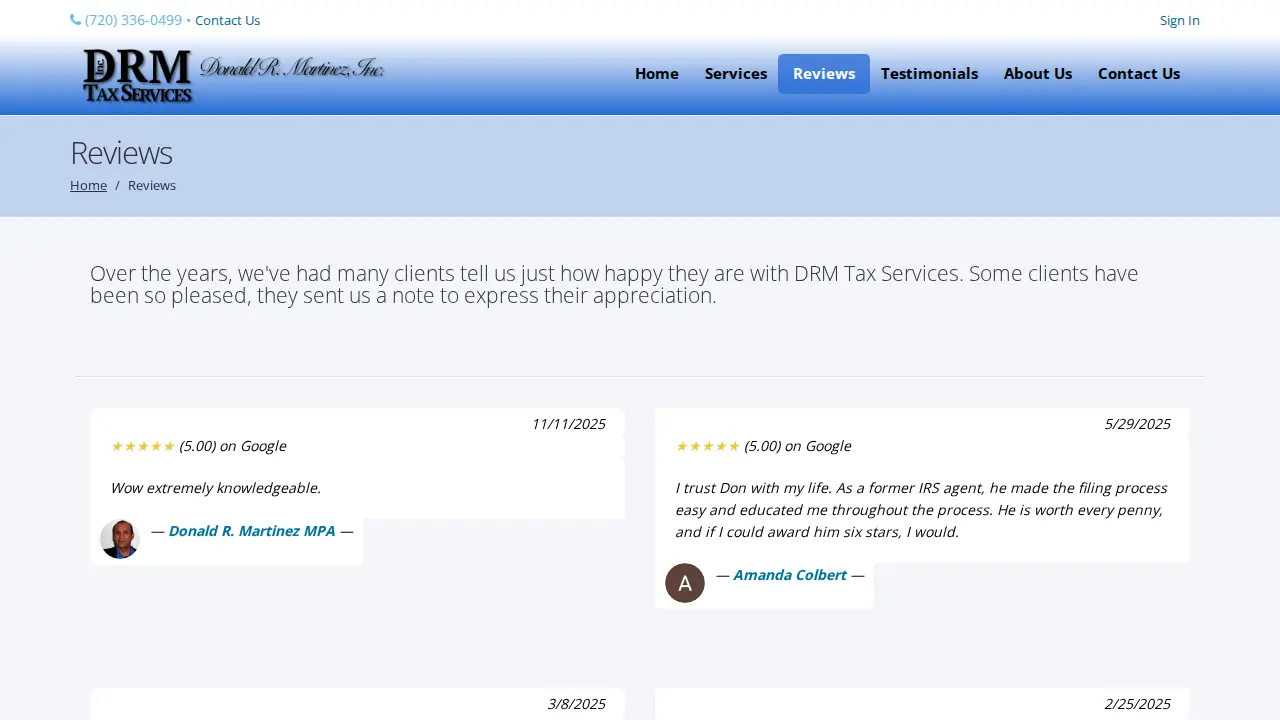Click the 3/8/2025 review date
The width and height of the screenshot is (1280, 720).
pyautogui.click(x=576, y=704)
